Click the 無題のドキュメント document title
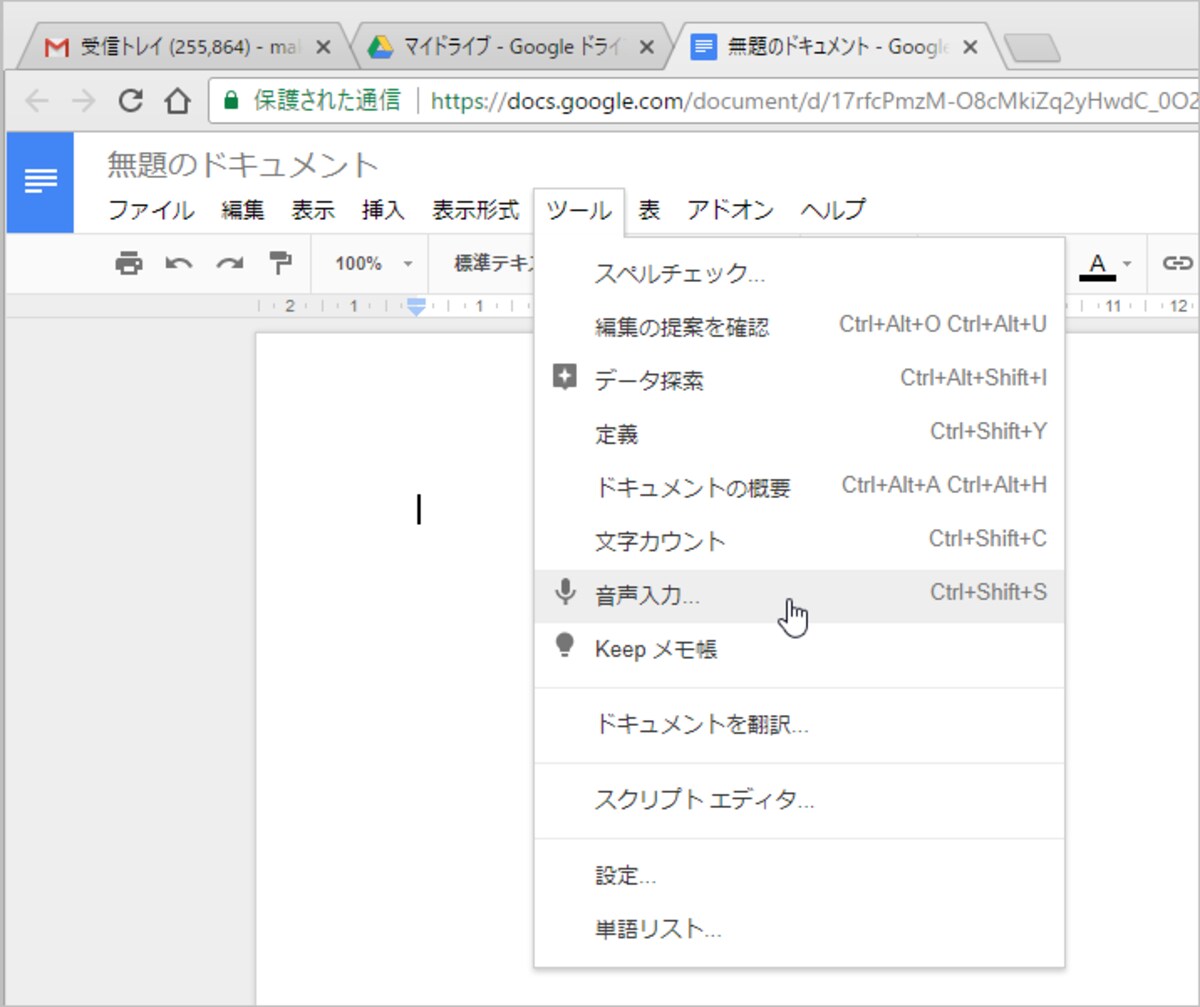Viewport: 1200px width, 1007px height. point(243,165)
